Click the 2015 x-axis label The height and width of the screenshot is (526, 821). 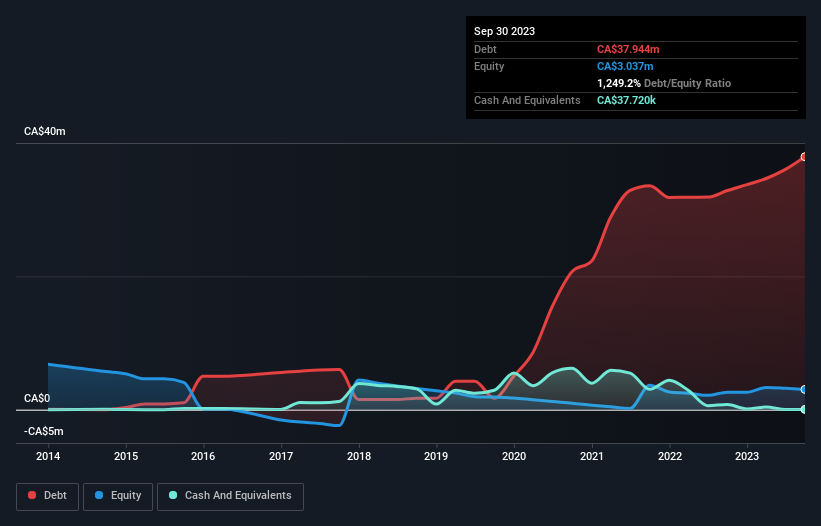coord(126,456)
